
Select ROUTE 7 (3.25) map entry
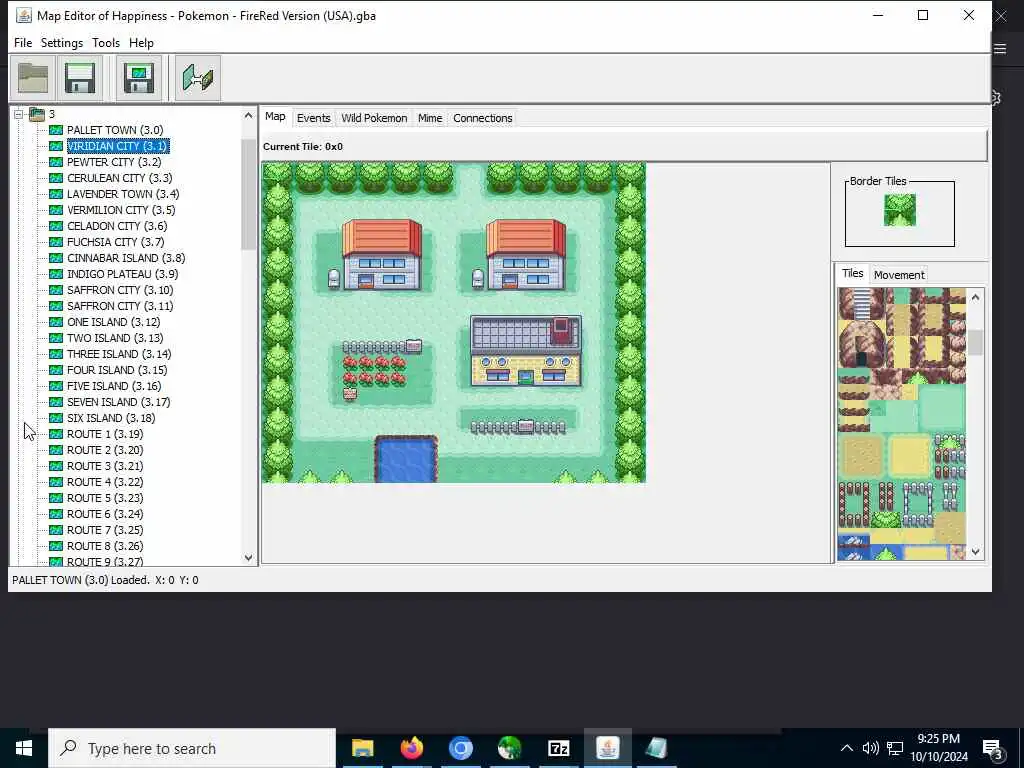(104, 530)
